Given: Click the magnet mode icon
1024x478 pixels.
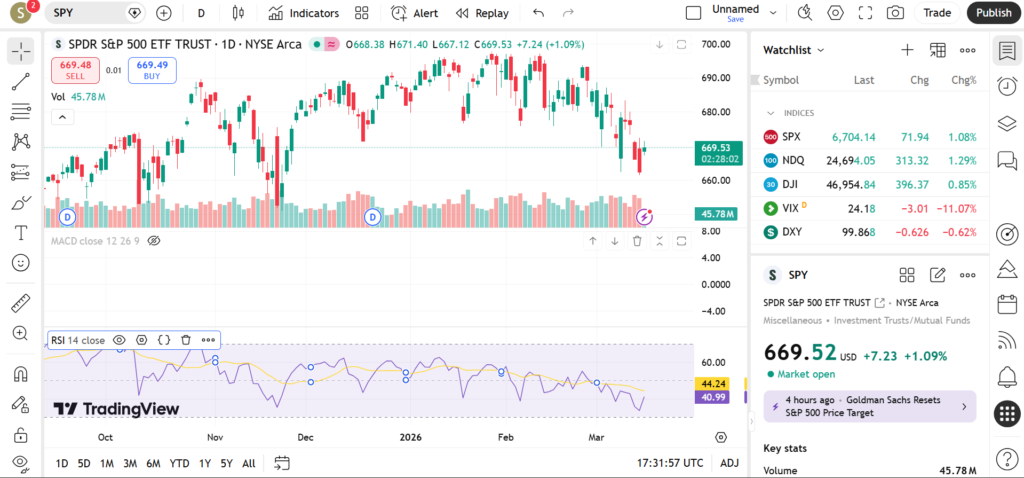Looking at the screenshot, I should pyautogui.click(x=20, y=375).
